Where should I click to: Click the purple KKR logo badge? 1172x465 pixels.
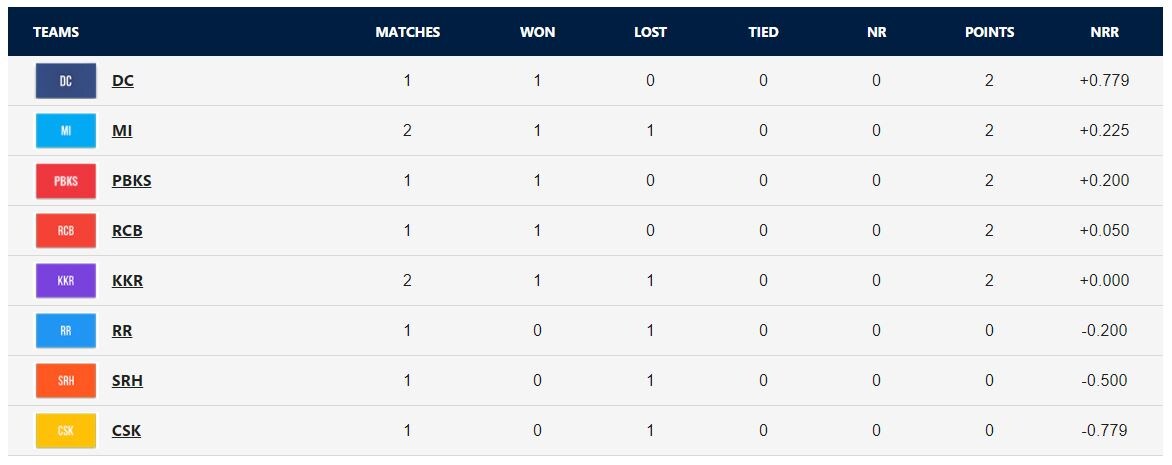(x=66, y=281)
